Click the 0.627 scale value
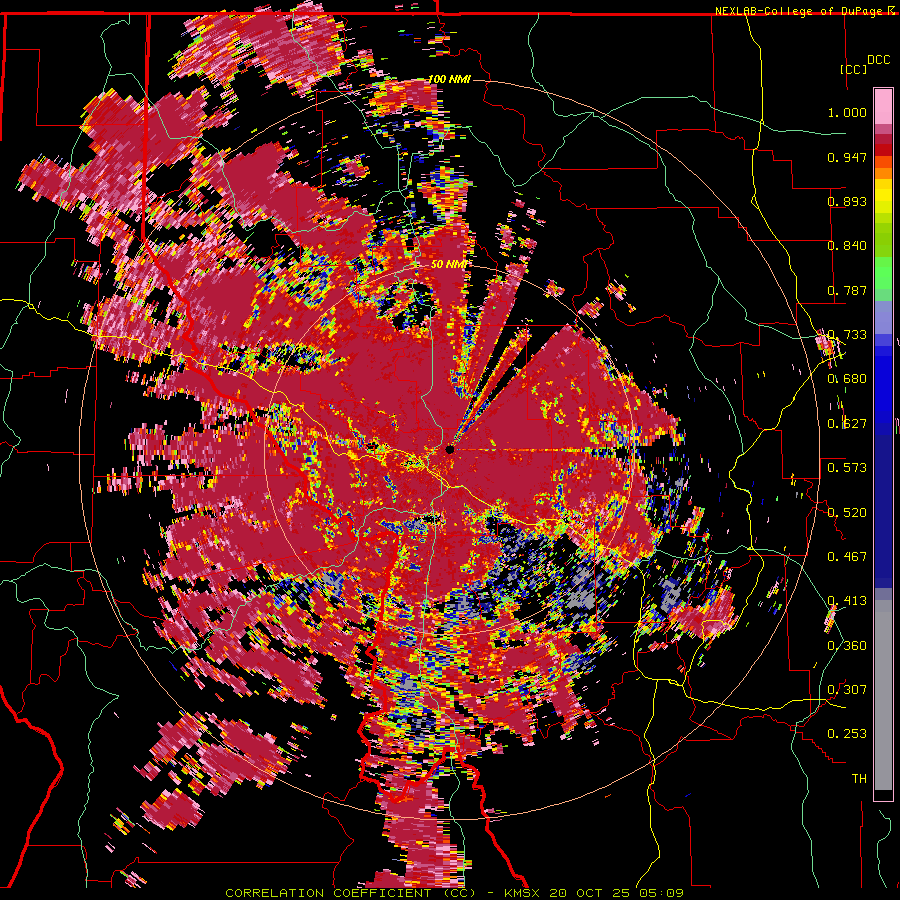The image size is (900, 900). pyautogui.click(x=847, y=424)
